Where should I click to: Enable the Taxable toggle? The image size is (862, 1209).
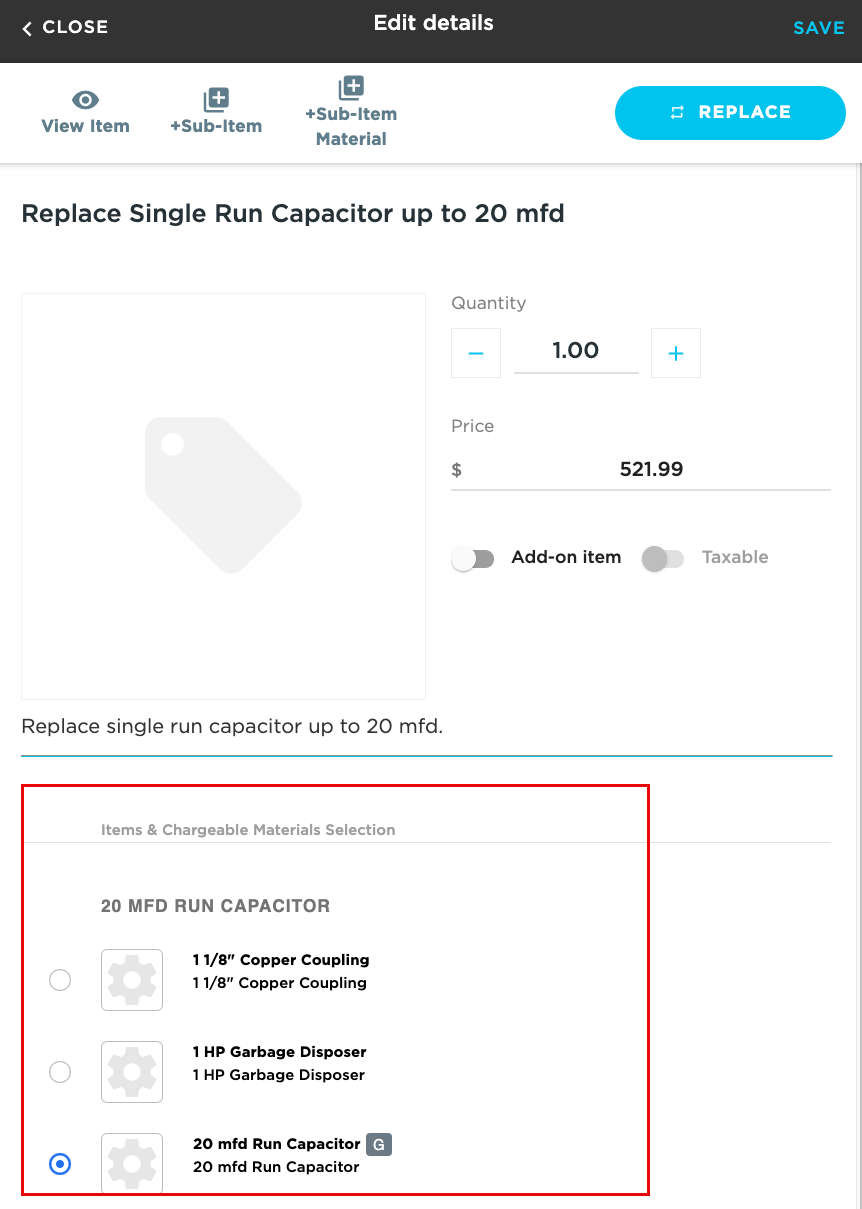coord(664,557)
